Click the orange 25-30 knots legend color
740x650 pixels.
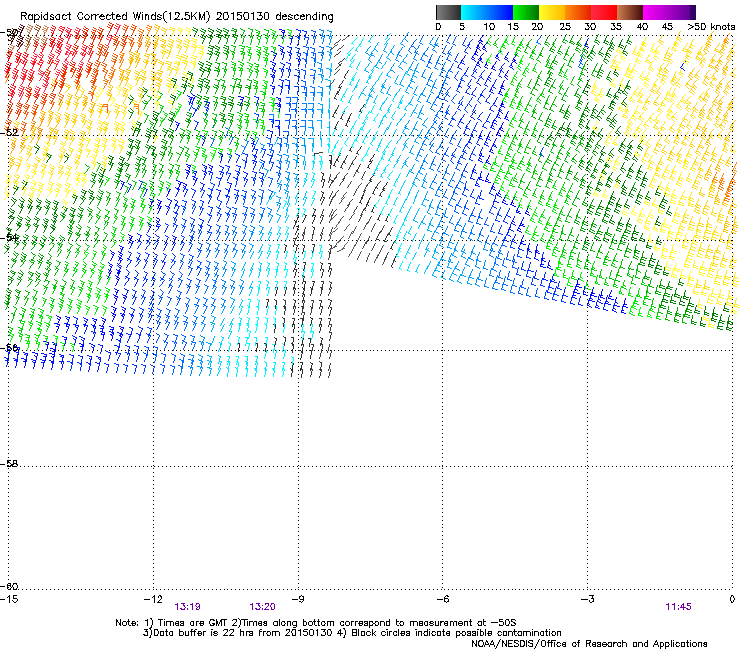578,12
